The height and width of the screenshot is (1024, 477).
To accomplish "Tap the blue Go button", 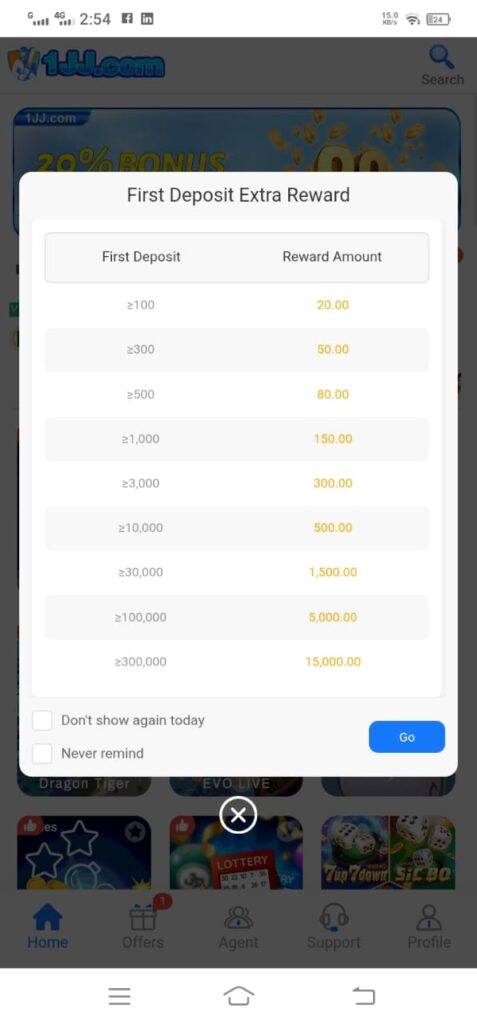I will pos(406,737).
